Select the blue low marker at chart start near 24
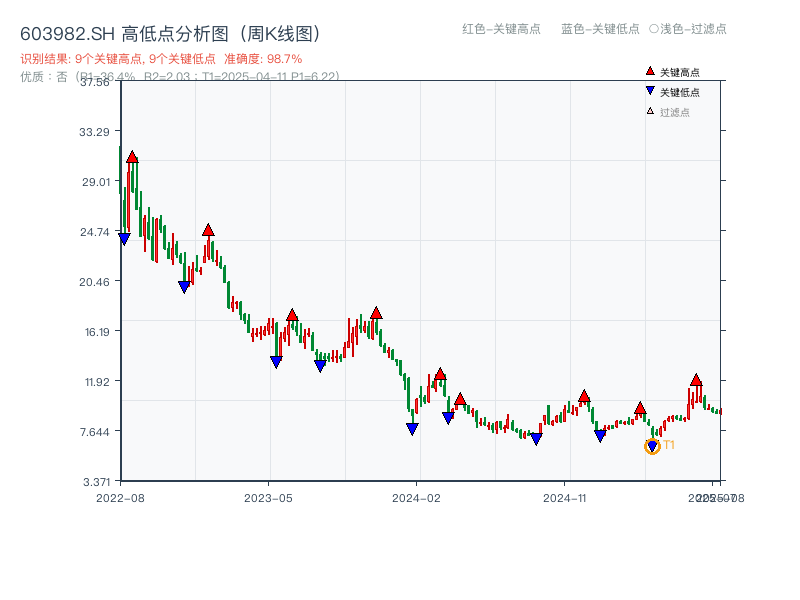 pos(124,239)
